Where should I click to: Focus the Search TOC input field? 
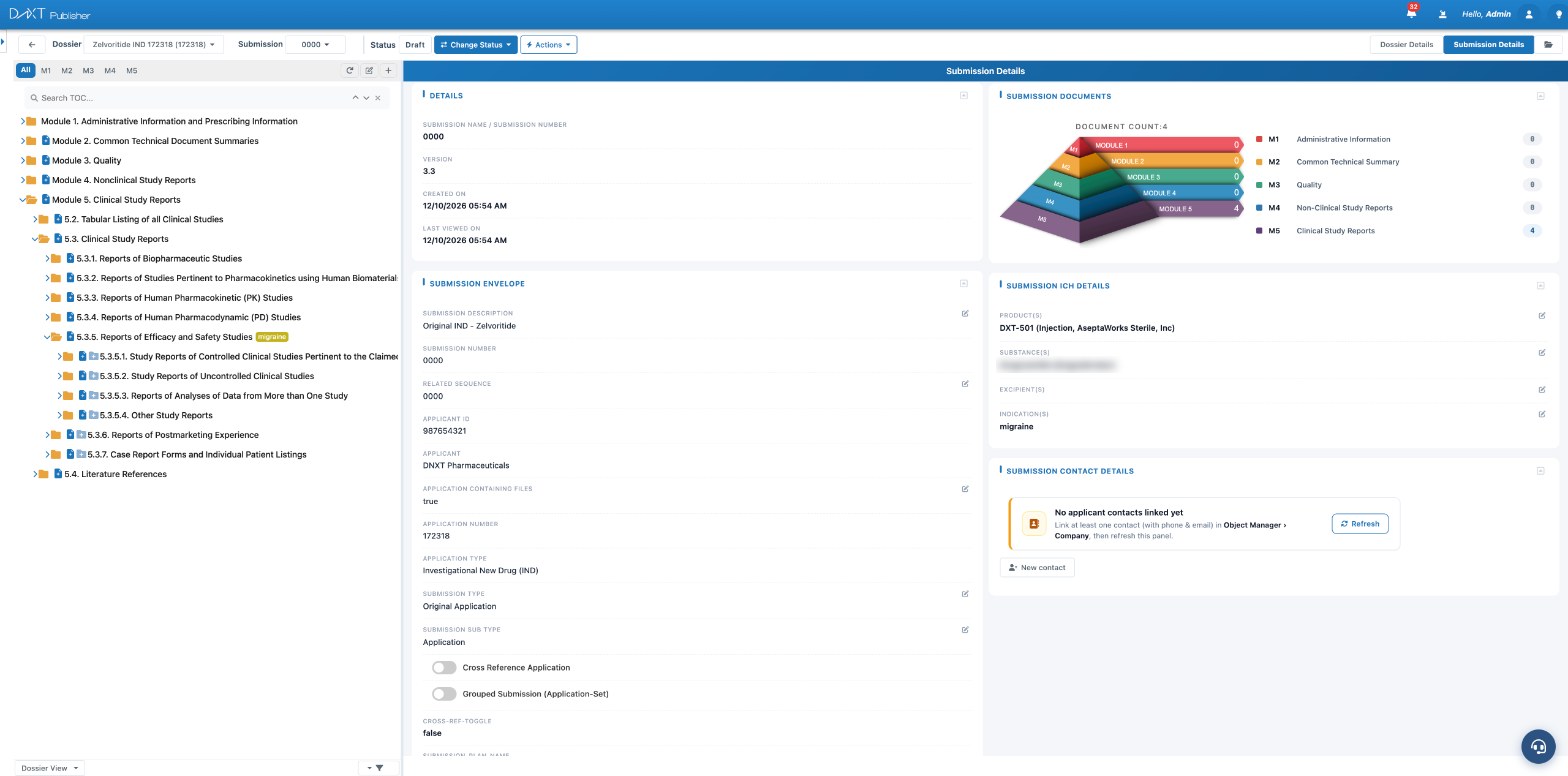tap(192, 98)
